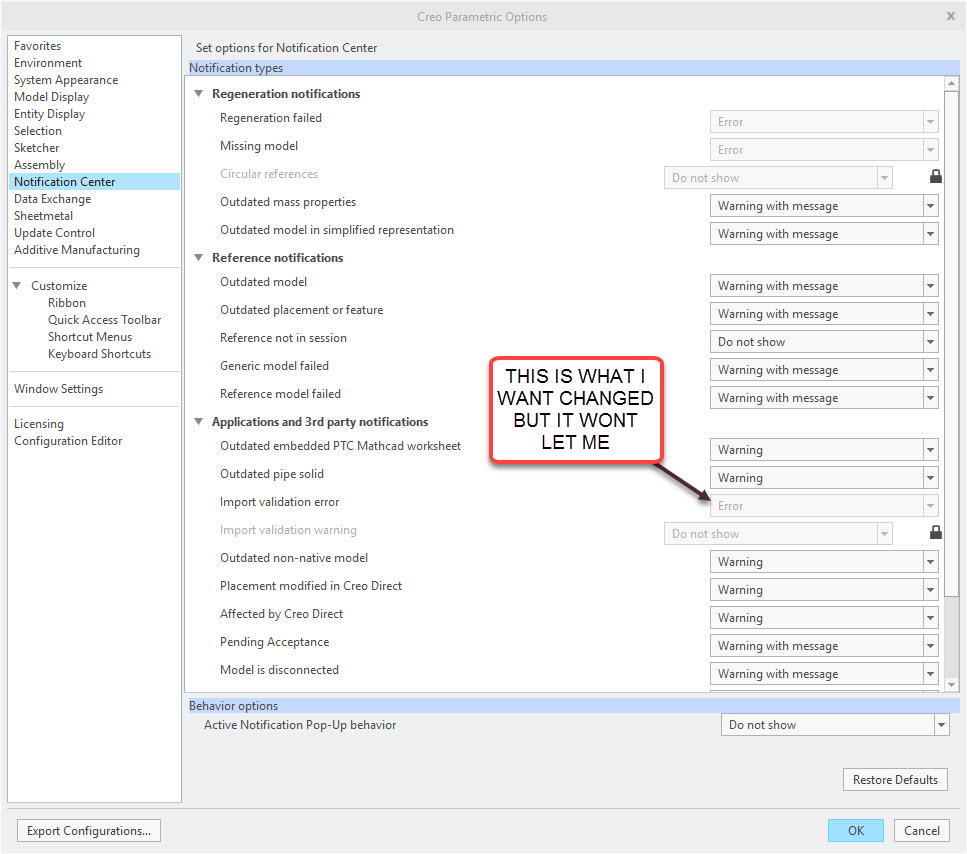Collapse the Regeneration notifications section
The height and width of the screenshot is (854, 967).
point(198,93)
